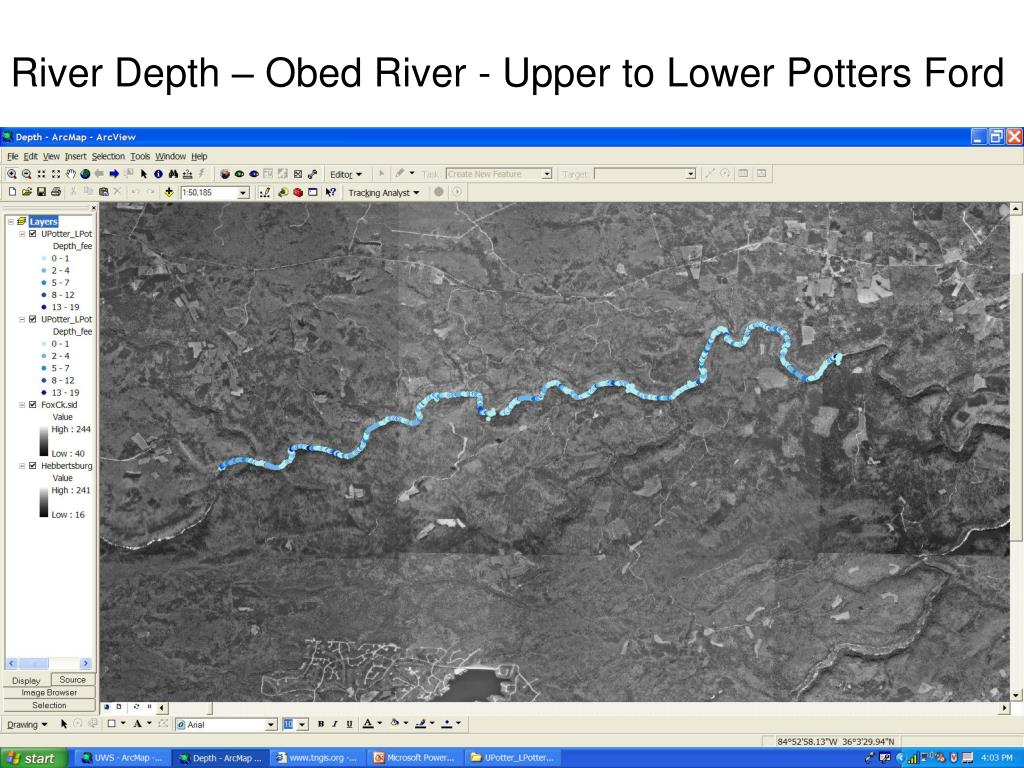Open www.tngis.org browser taskbar item
1024x768 pixels.
click(x=317, y=758)
